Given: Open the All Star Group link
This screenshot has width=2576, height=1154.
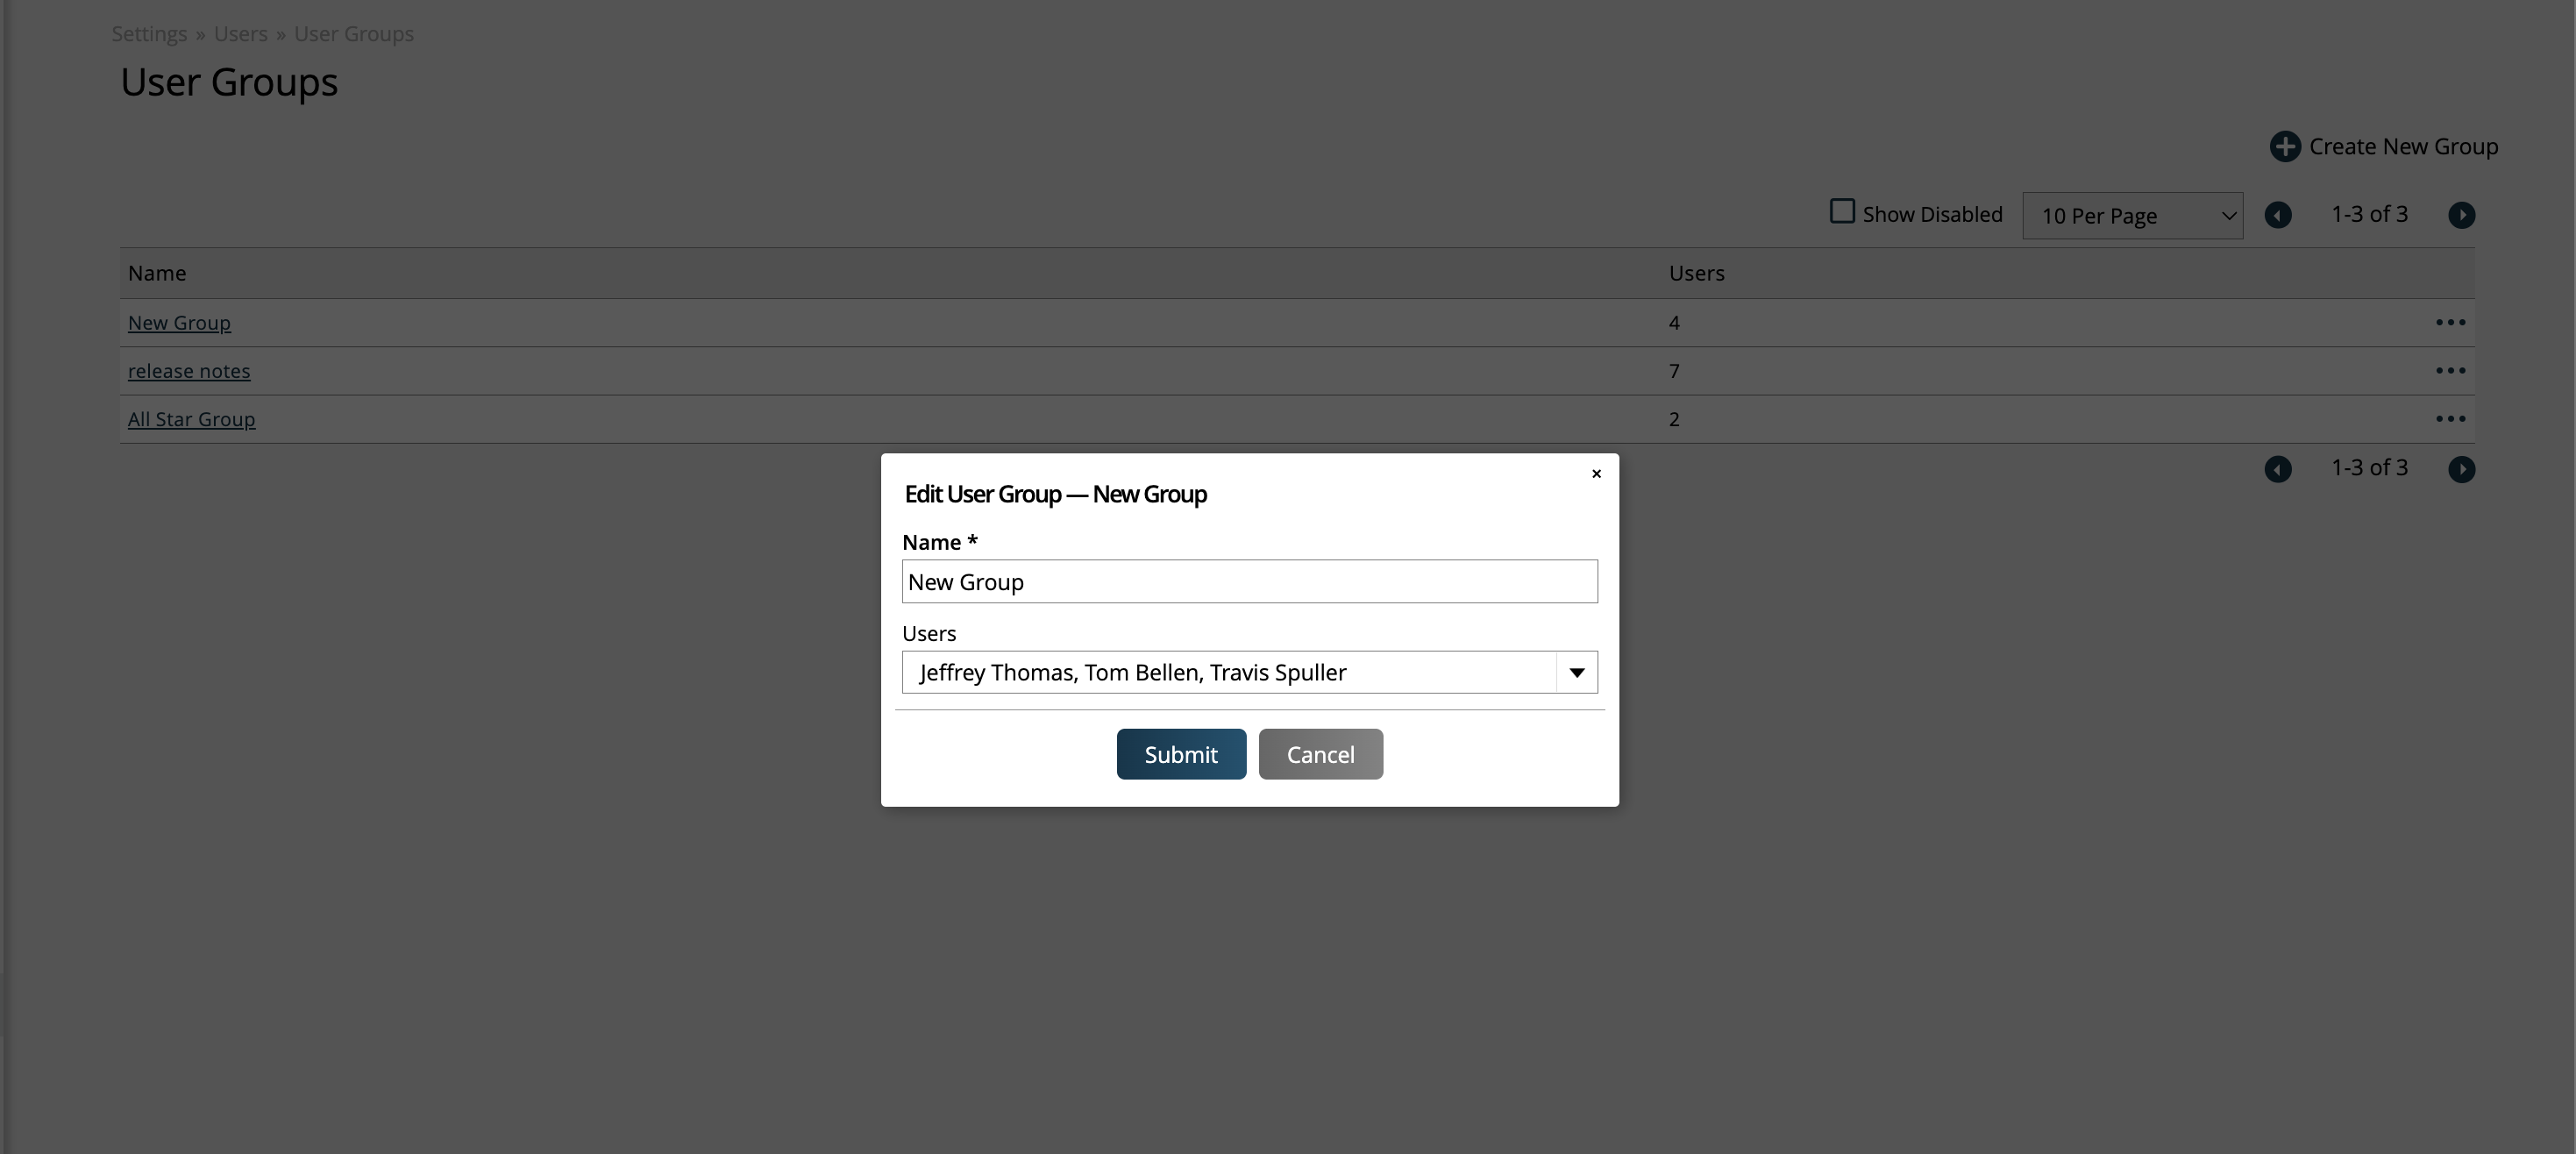Looking at the screenshot, I should tap(191, 419).
